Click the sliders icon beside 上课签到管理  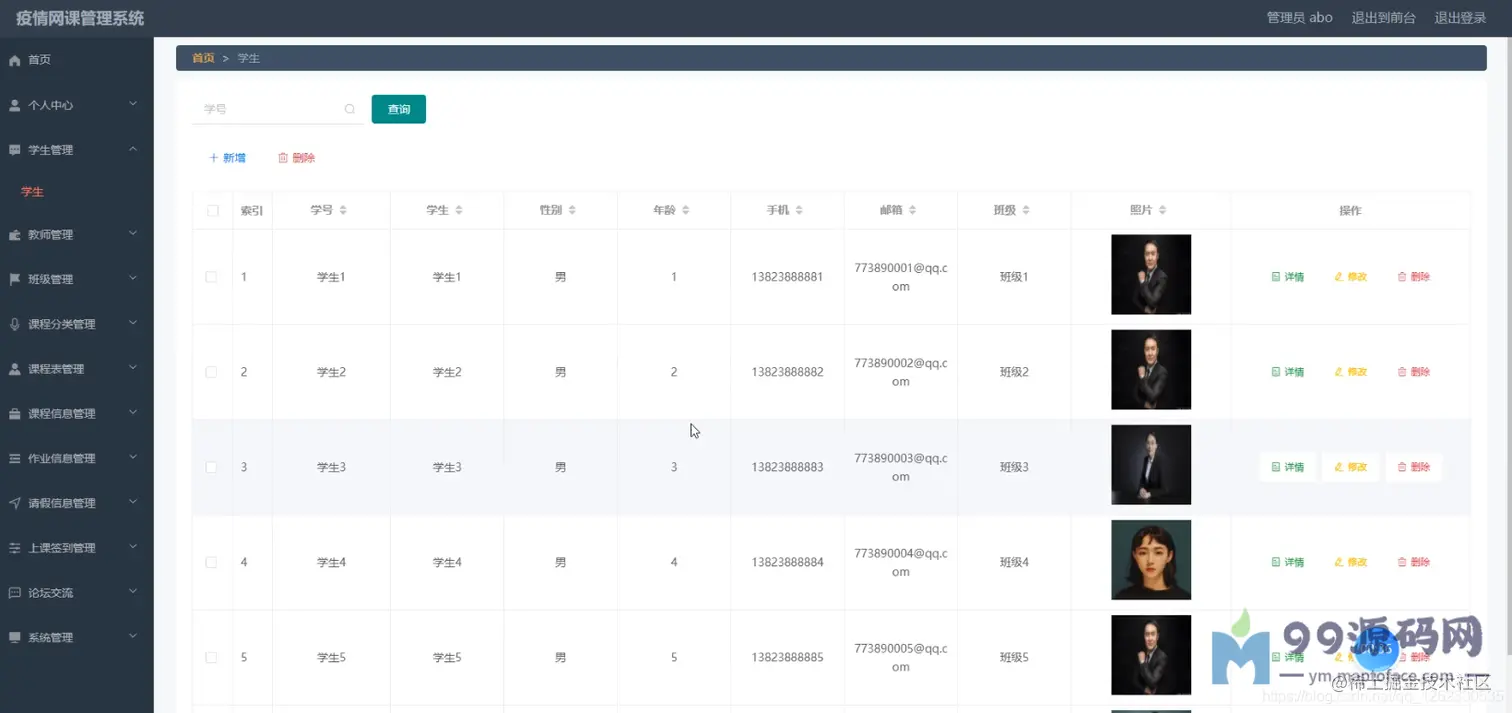[x=14, y=548]
